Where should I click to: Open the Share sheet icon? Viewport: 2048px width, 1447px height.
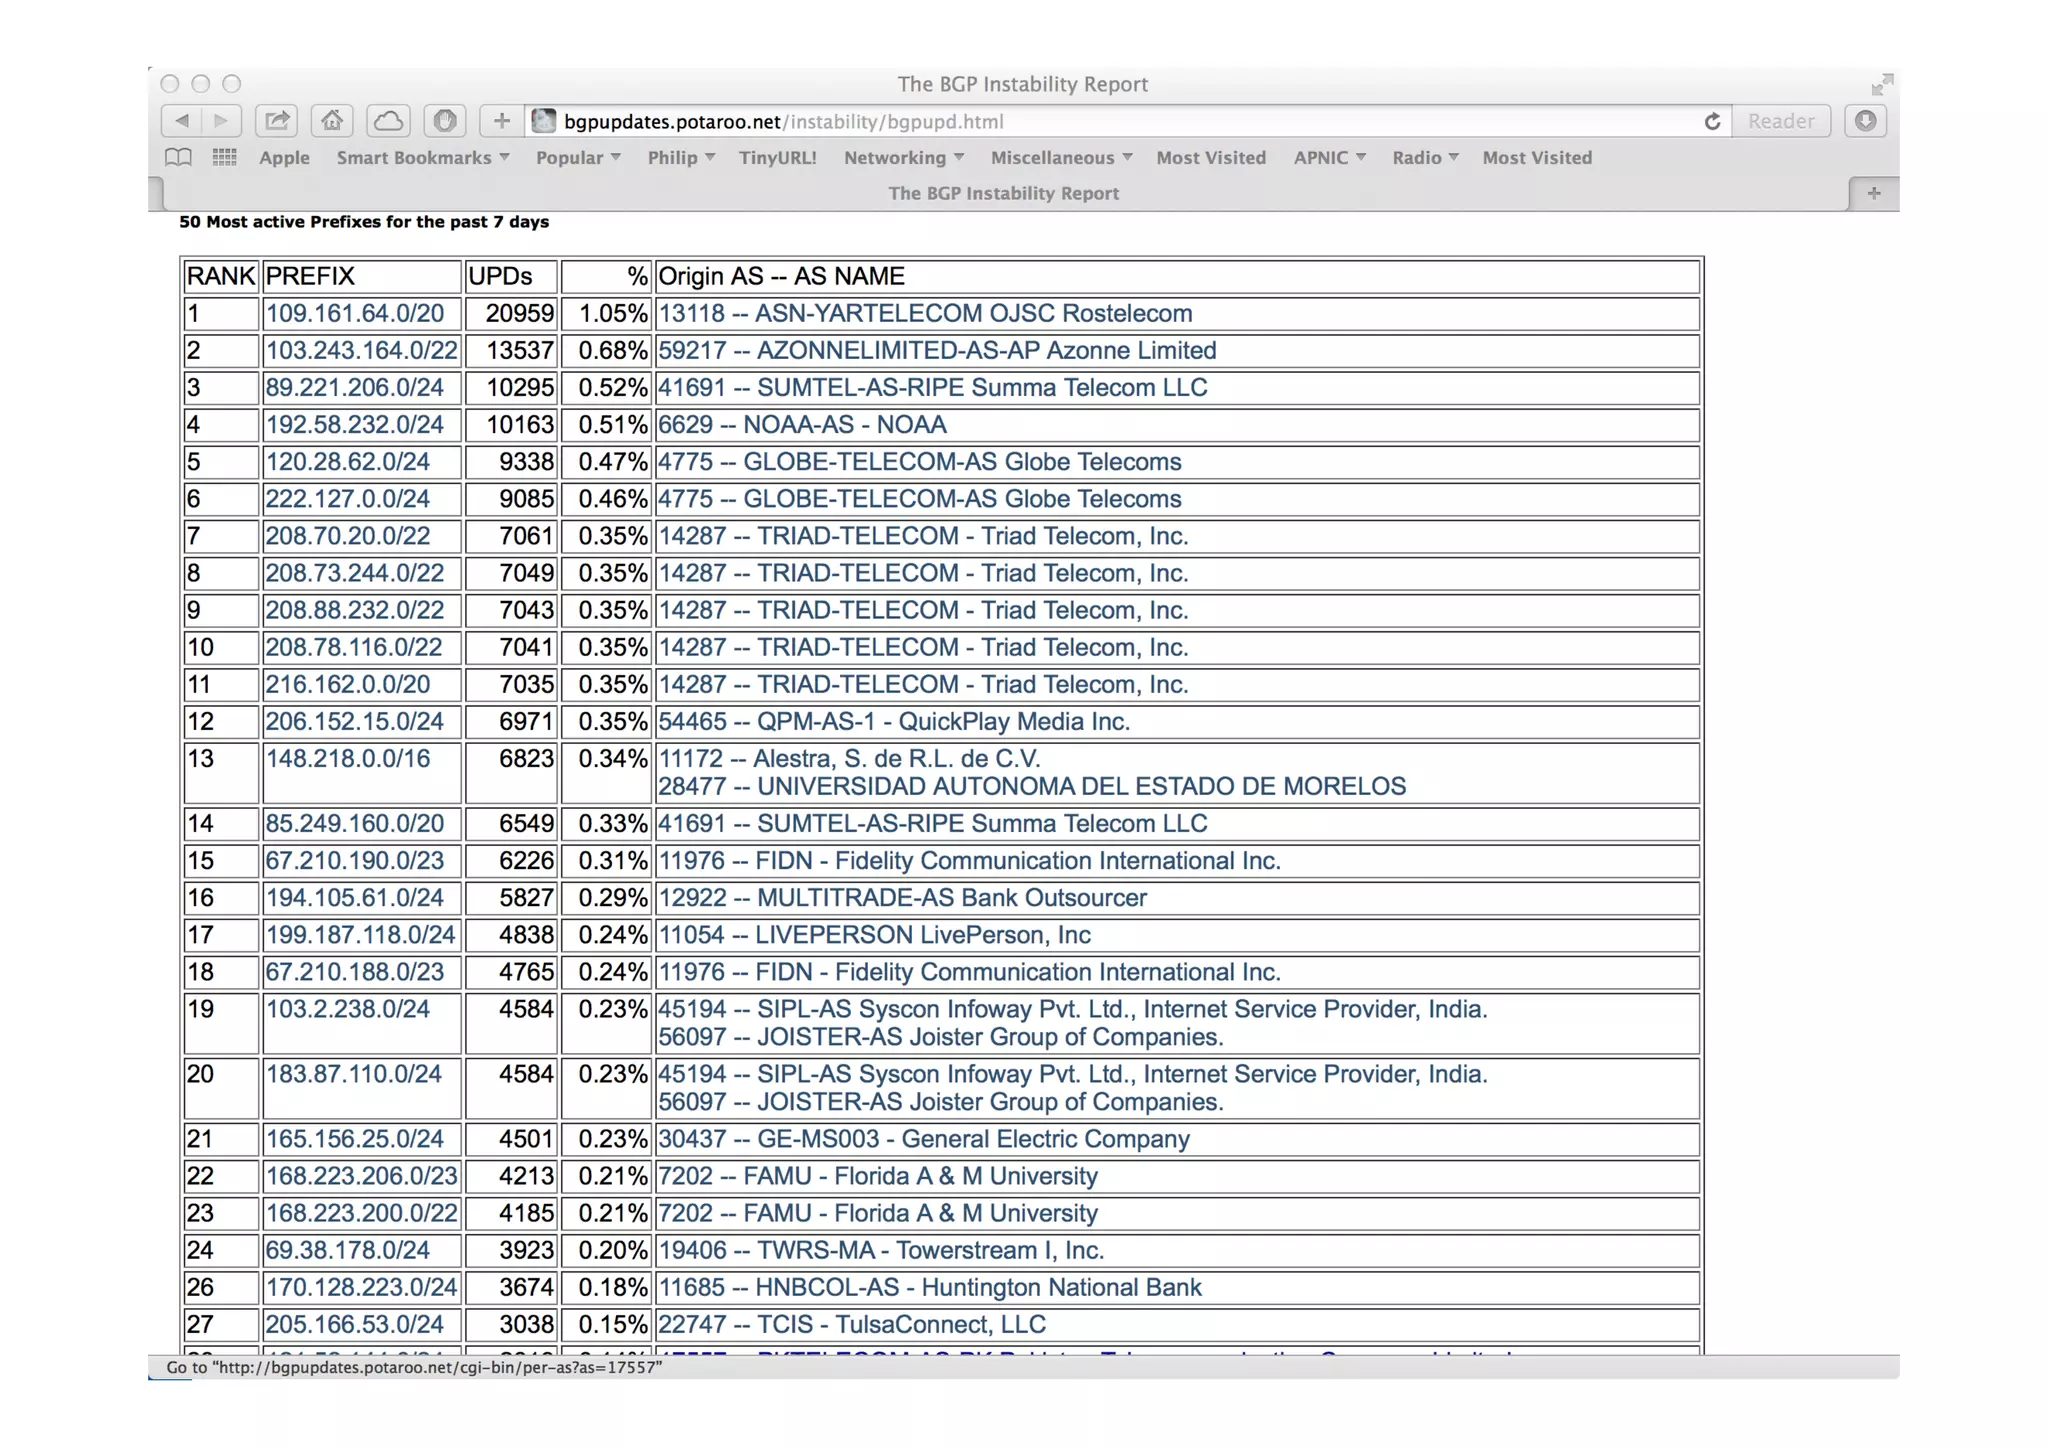click(276, 121)
